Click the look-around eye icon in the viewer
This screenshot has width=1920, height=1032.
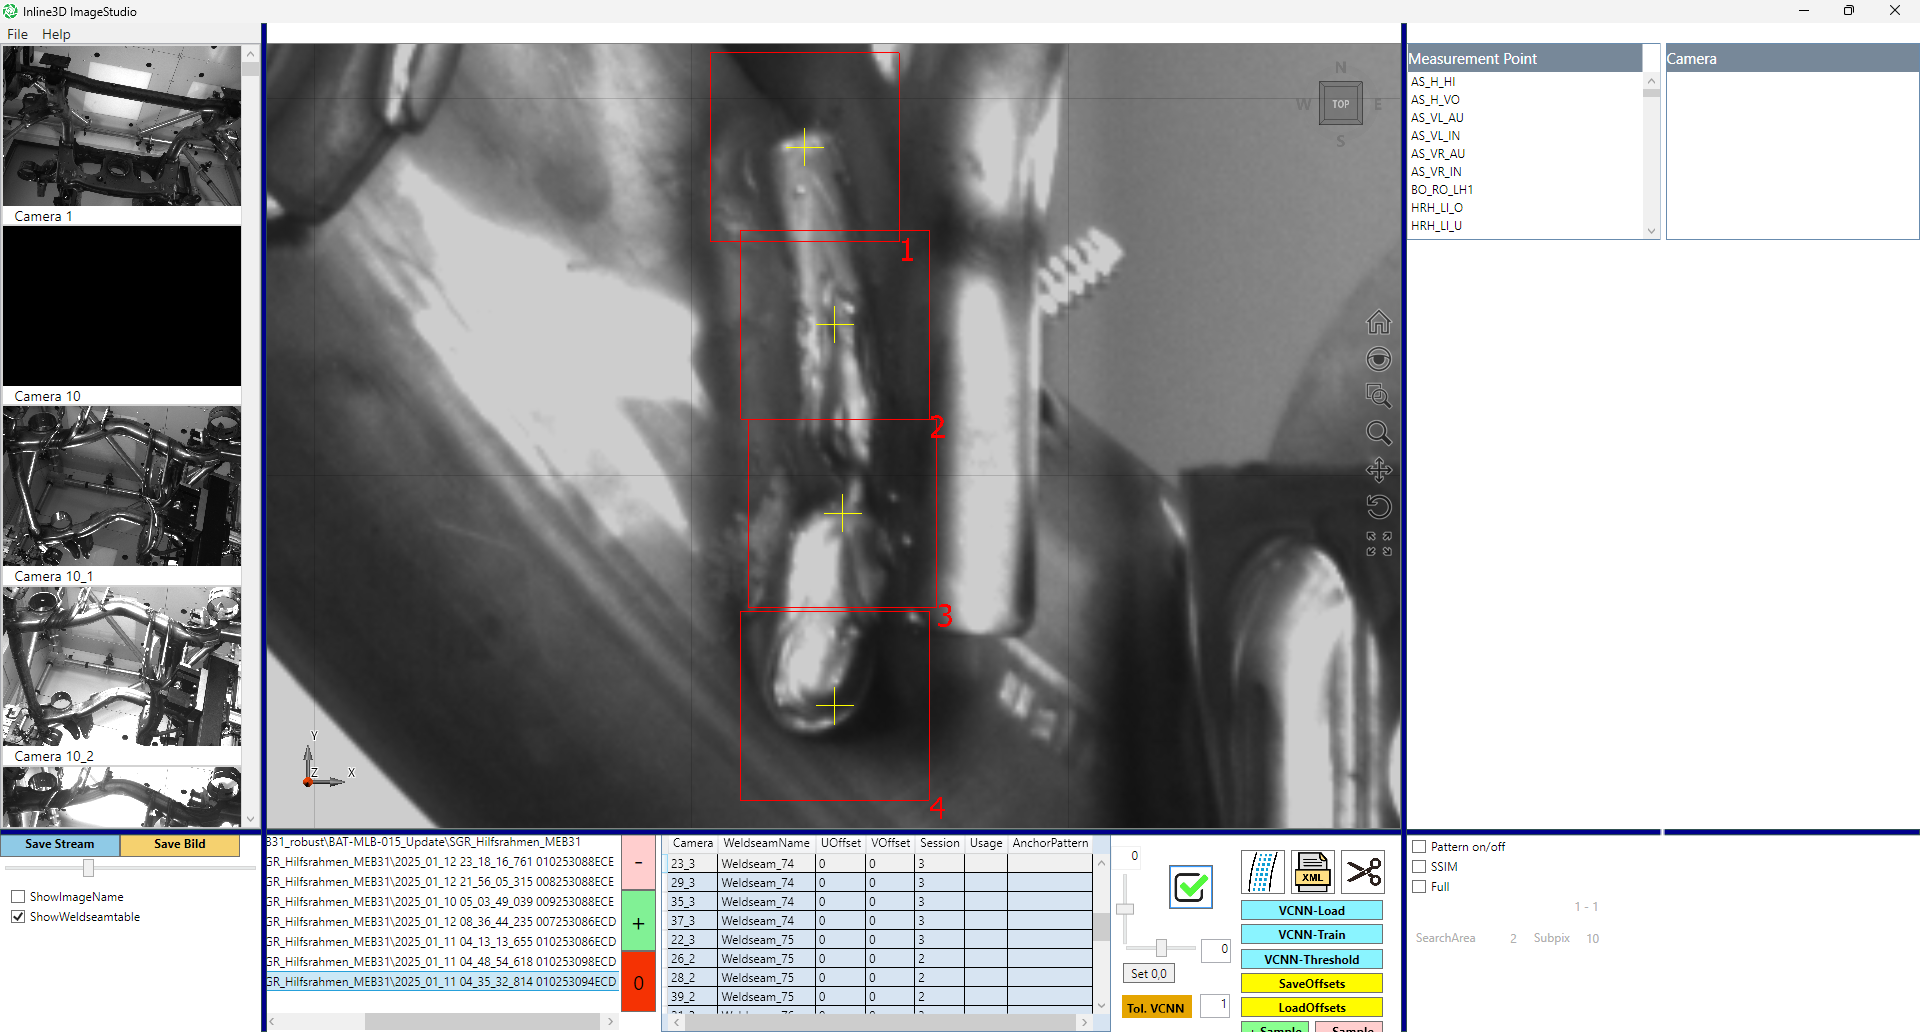(1378, 359)
